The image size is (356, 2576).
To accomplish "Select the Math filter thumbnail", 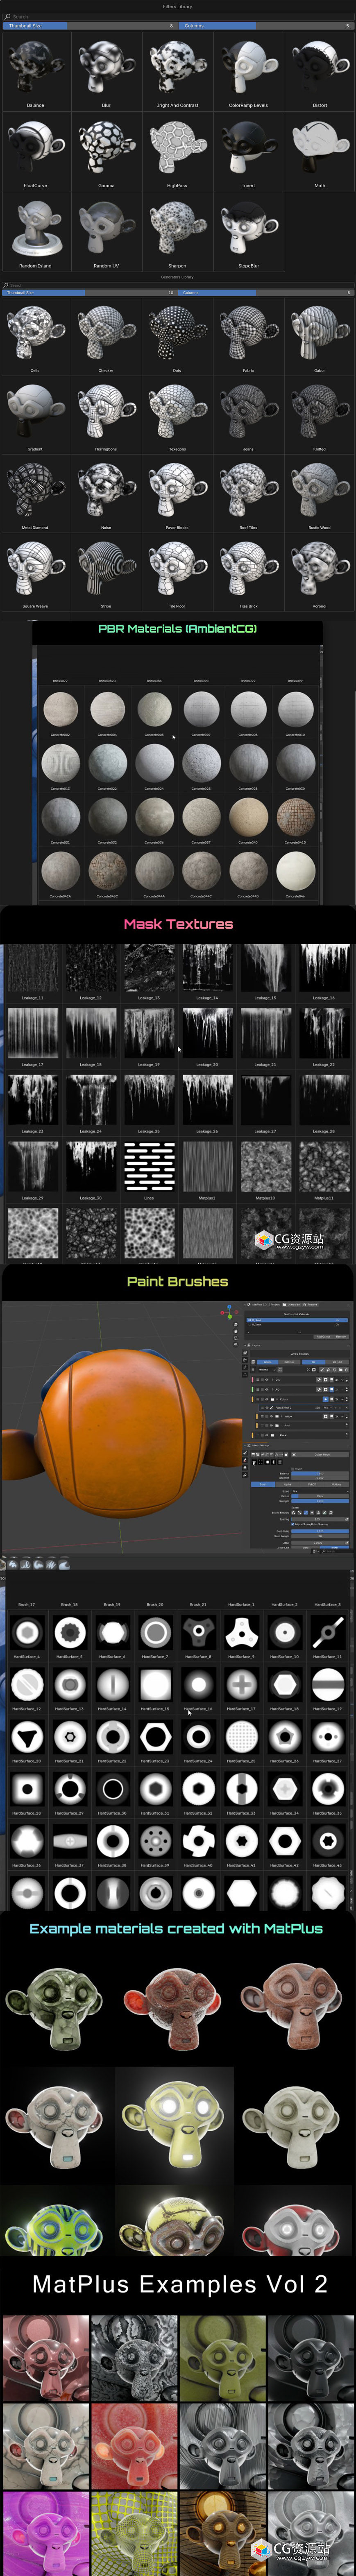I will [320, 151].
